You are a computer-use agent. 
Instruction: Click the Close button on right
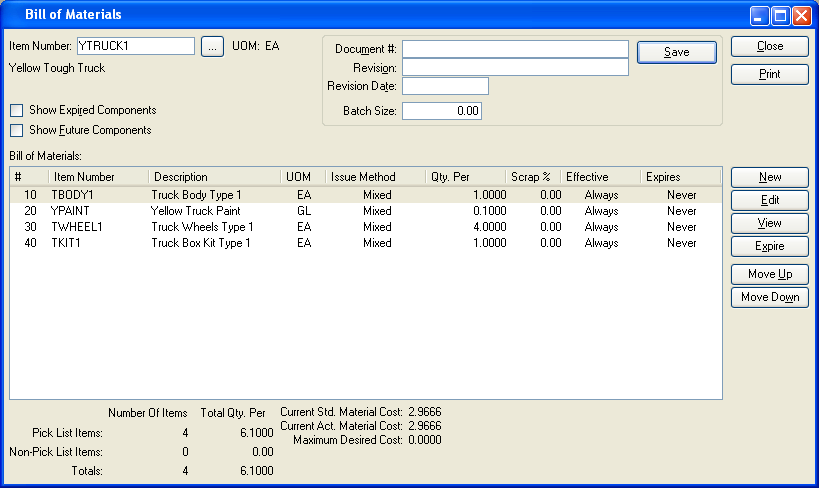coord(769,46)
